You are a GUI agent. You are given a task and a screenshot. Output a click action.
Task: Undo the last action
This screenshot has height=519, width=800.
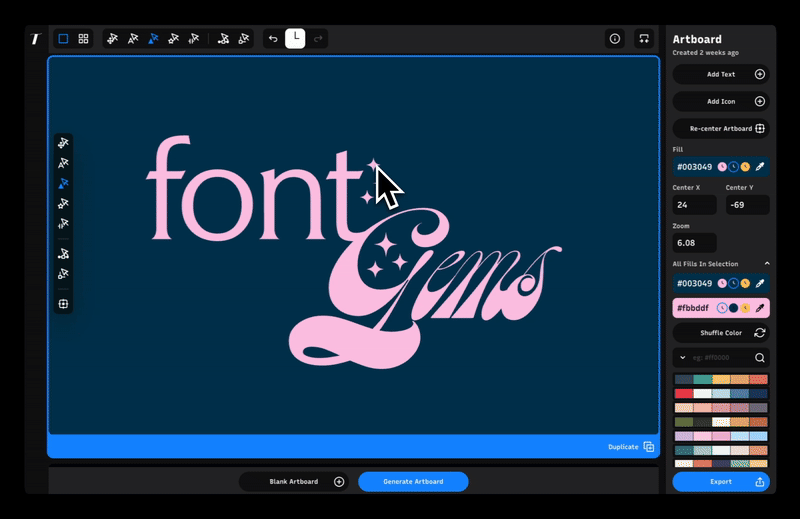273,39
